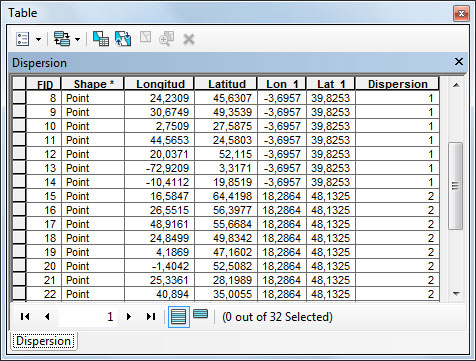Click the Lon_1 column header
Viewport: 476px width, 361px height.
[282, 84]
